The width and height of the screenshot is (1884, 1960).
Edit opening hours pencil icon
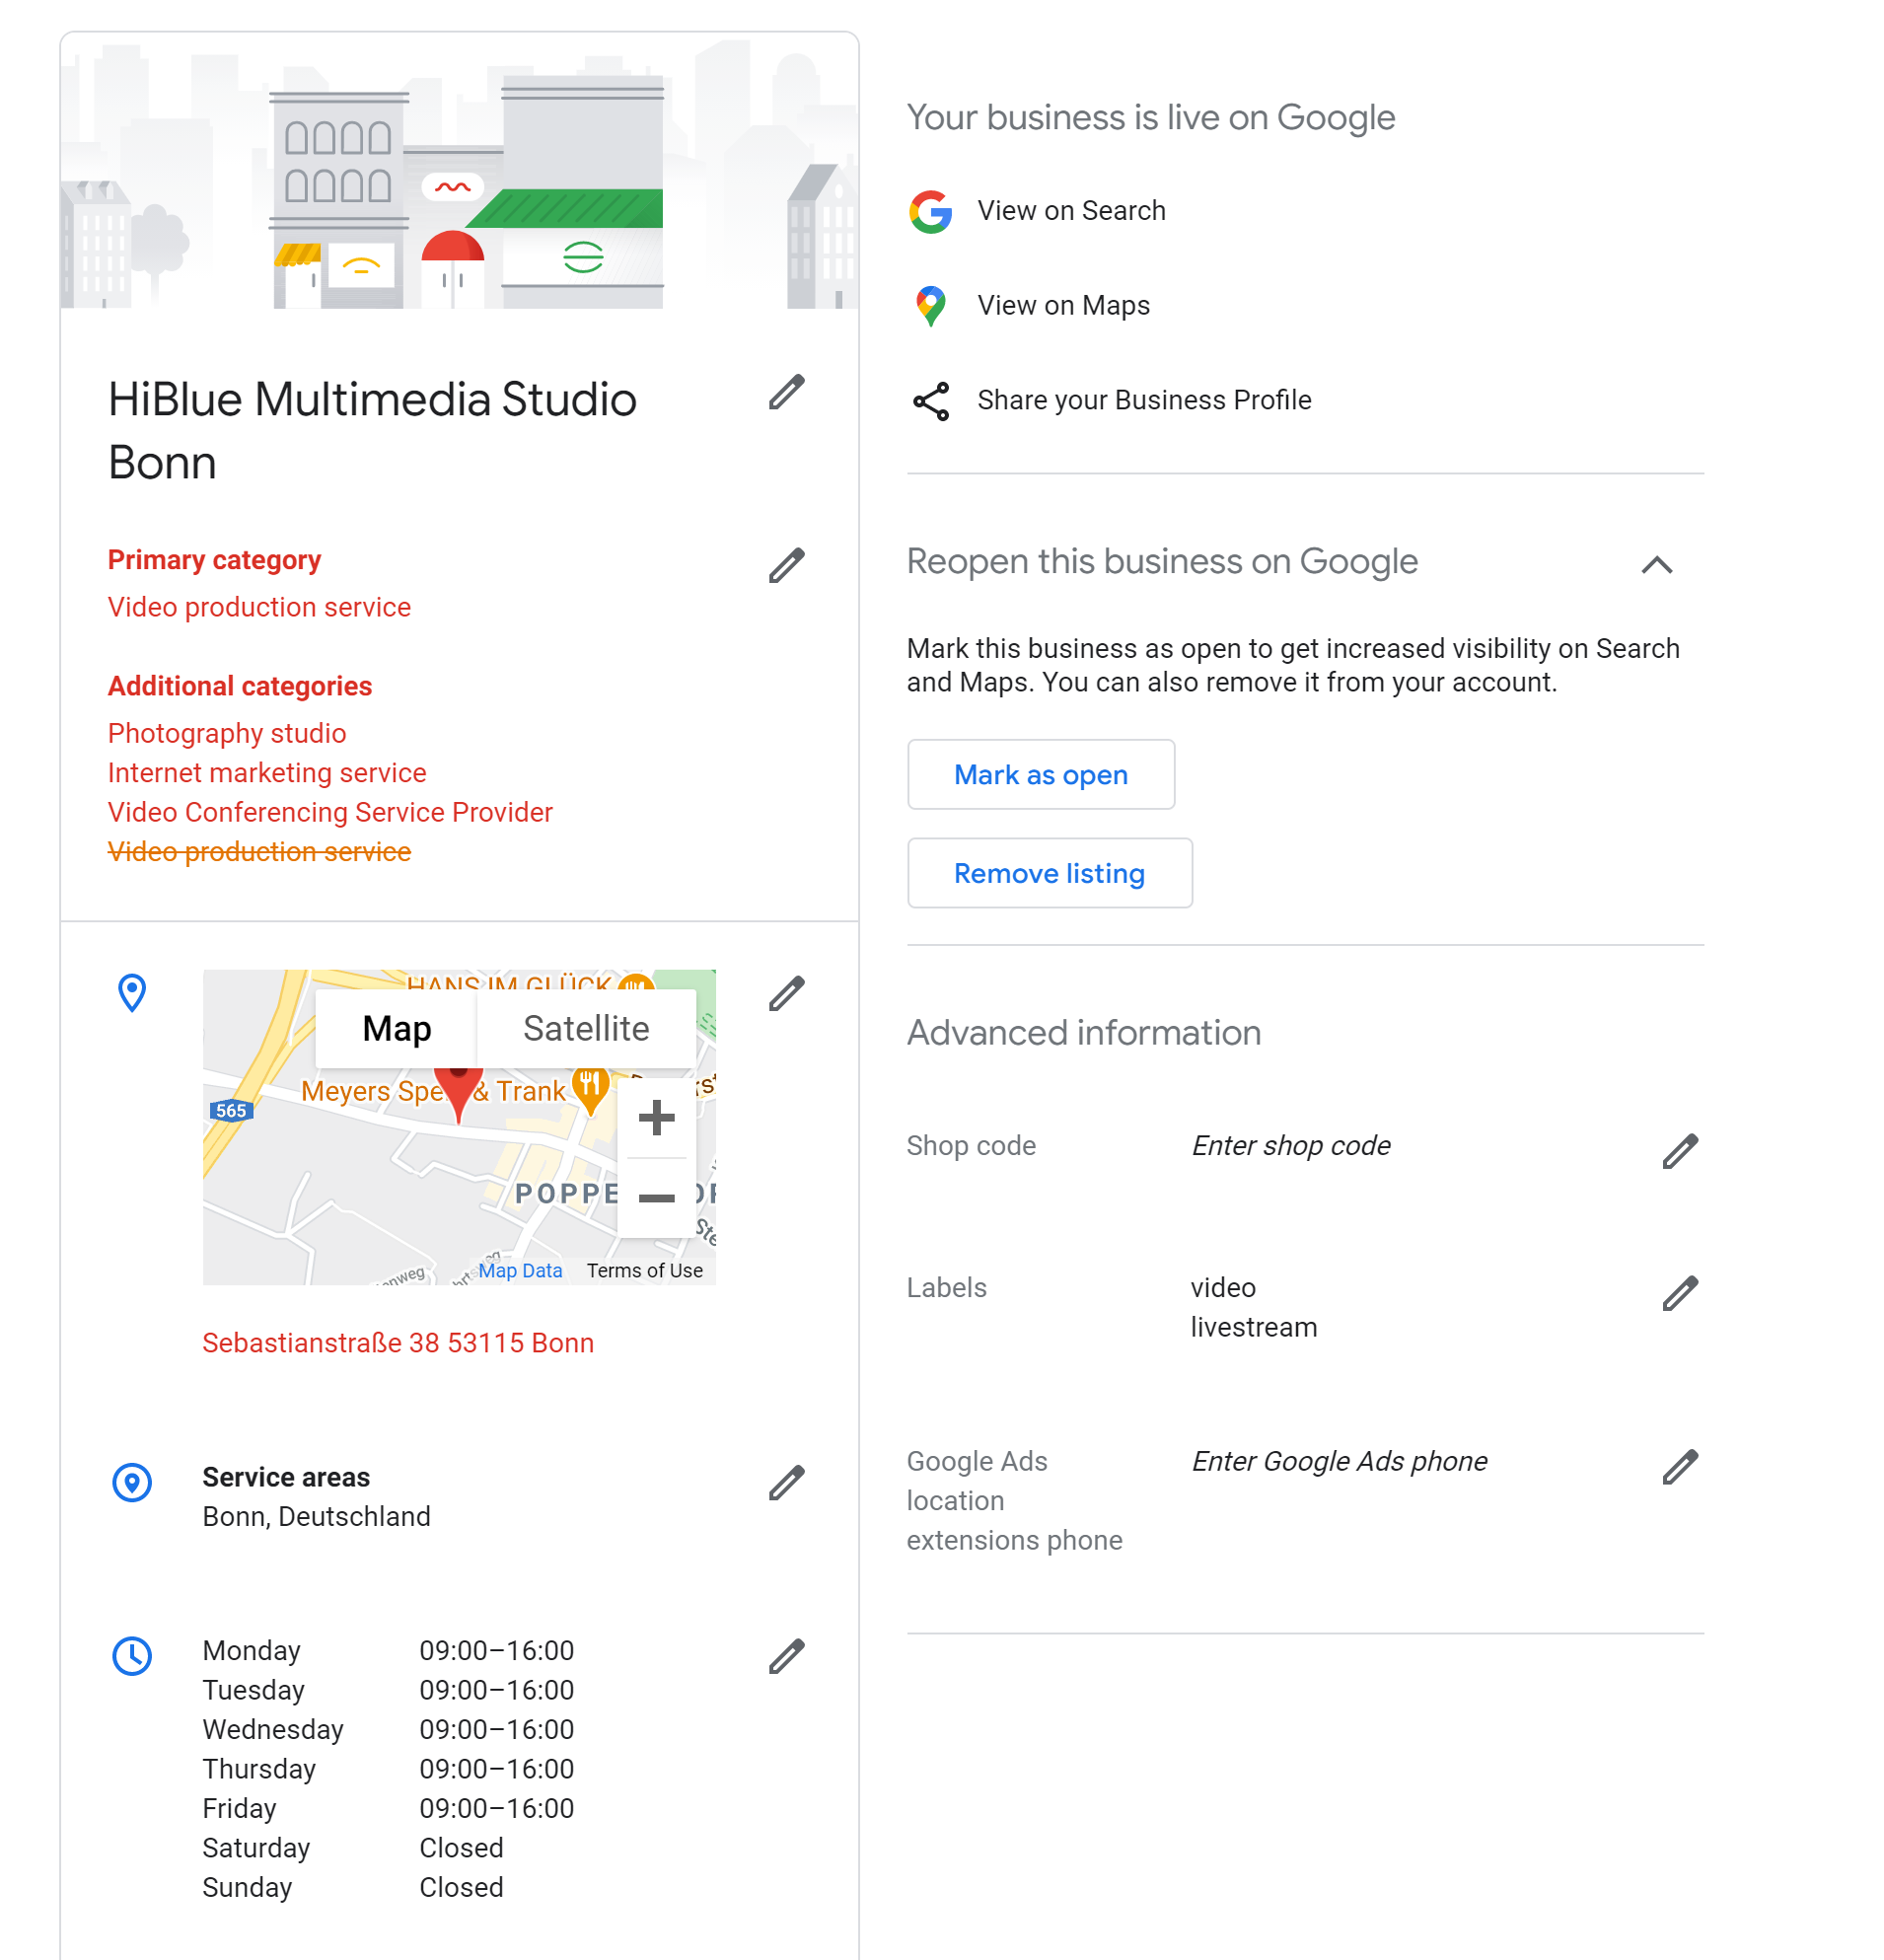click(x=786, y=1656)
